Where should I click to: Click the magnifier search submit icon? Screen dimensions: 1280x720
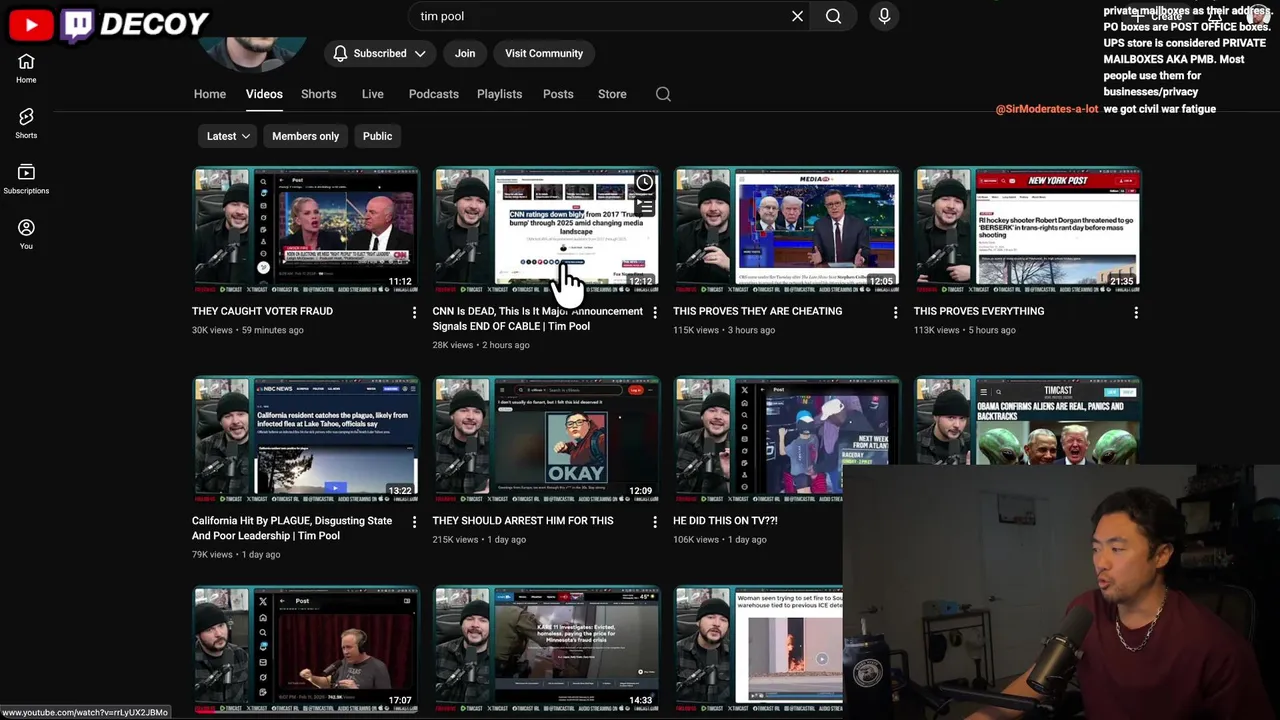[833, 16]
